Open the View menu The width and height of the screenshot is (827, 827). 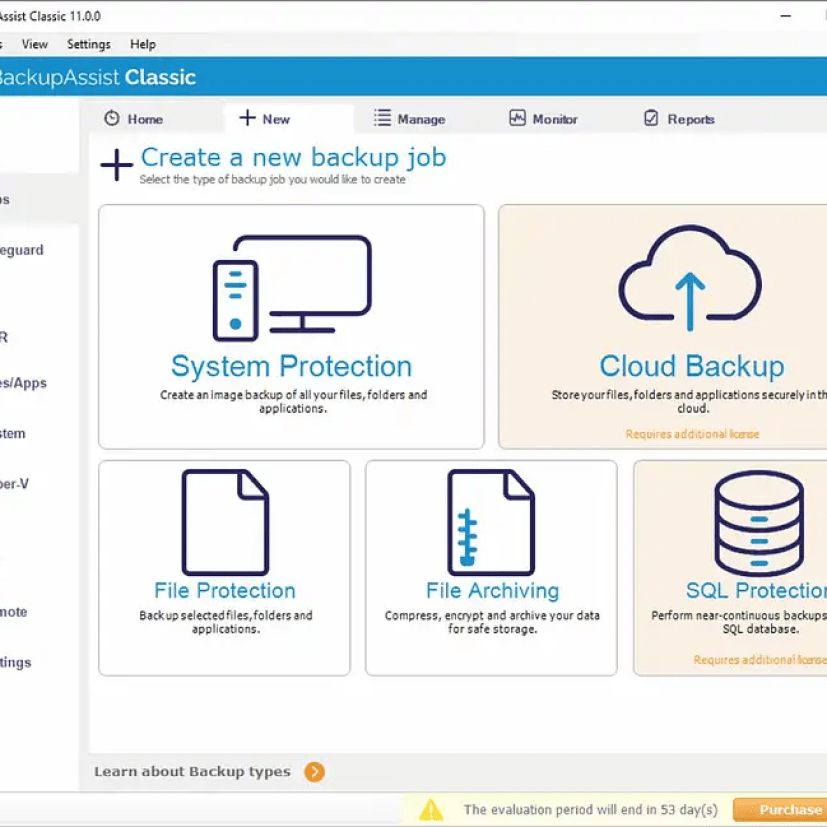tap(35, 44)
